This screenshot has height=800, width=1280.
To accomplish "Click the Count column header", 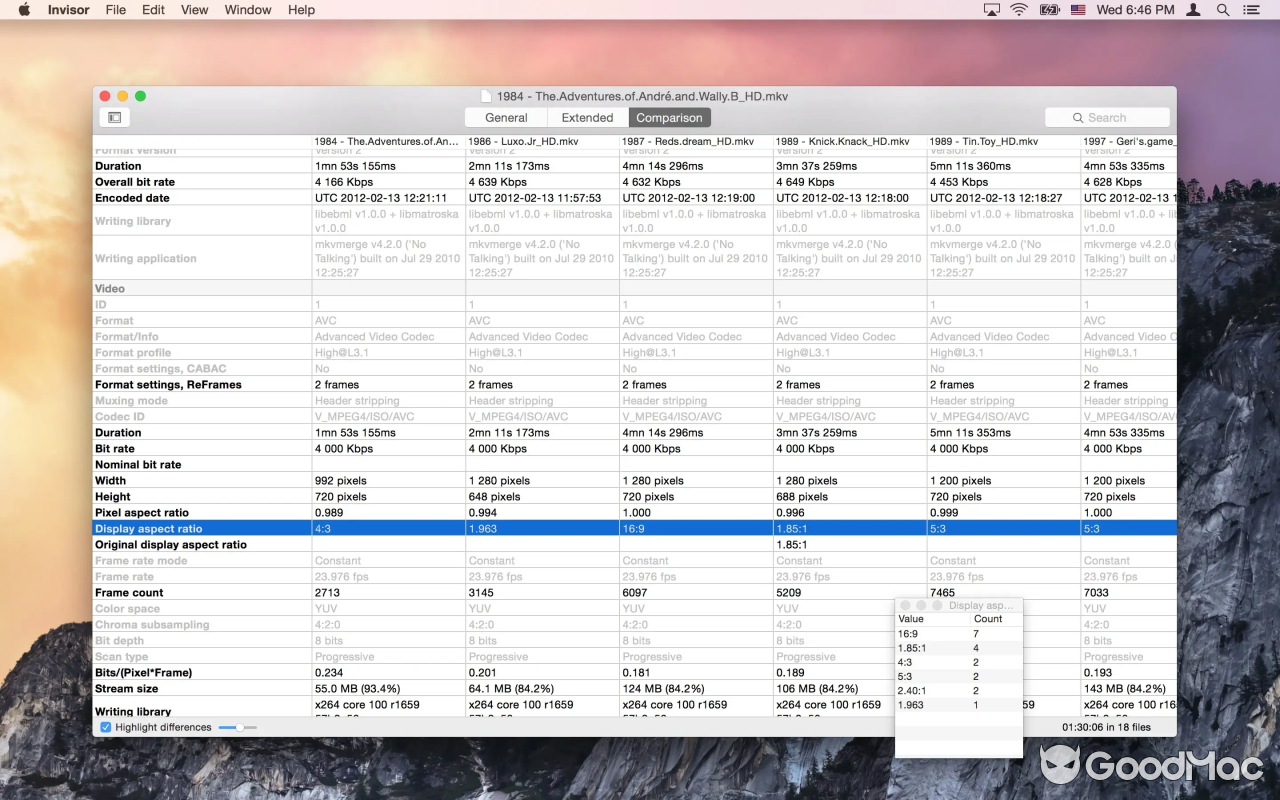I will [988, 619].
